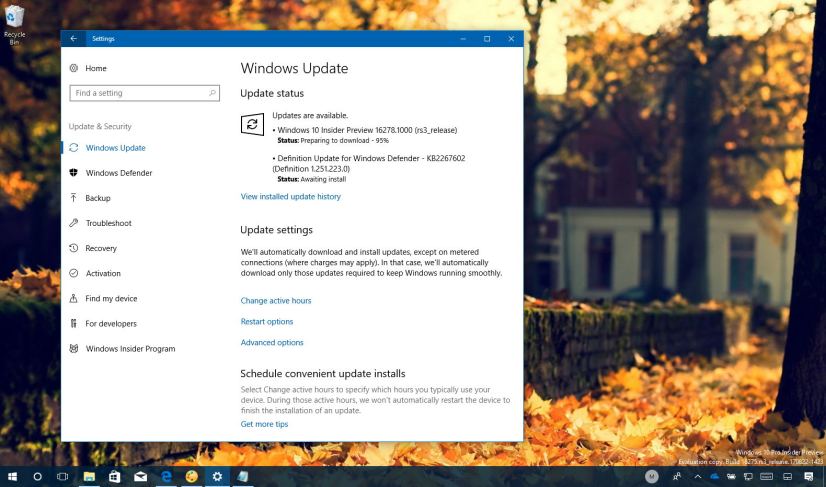Open the Mail app from taskbar
The image size is (826, 487).
pyautogui.click(x=140, y=476)
